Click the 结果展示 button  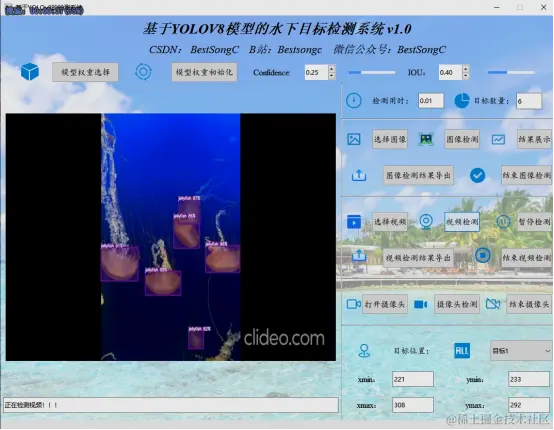(x=534, y=140)
